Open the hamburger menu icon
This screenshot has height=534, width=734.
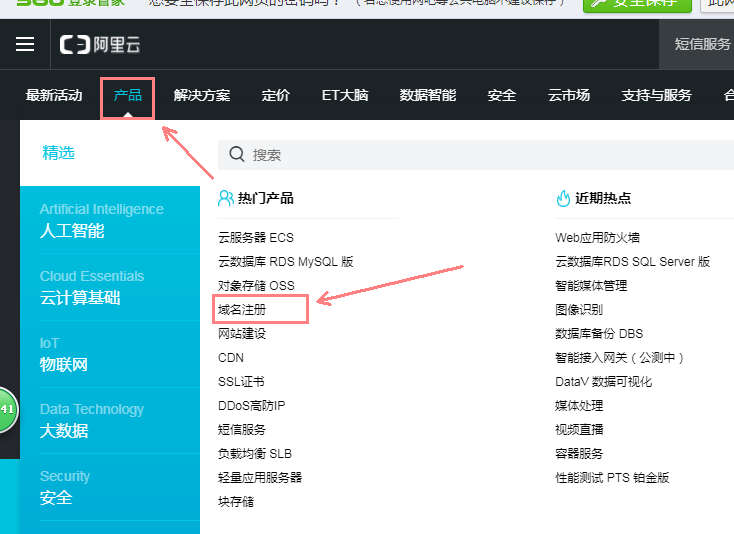click(25, 44)
